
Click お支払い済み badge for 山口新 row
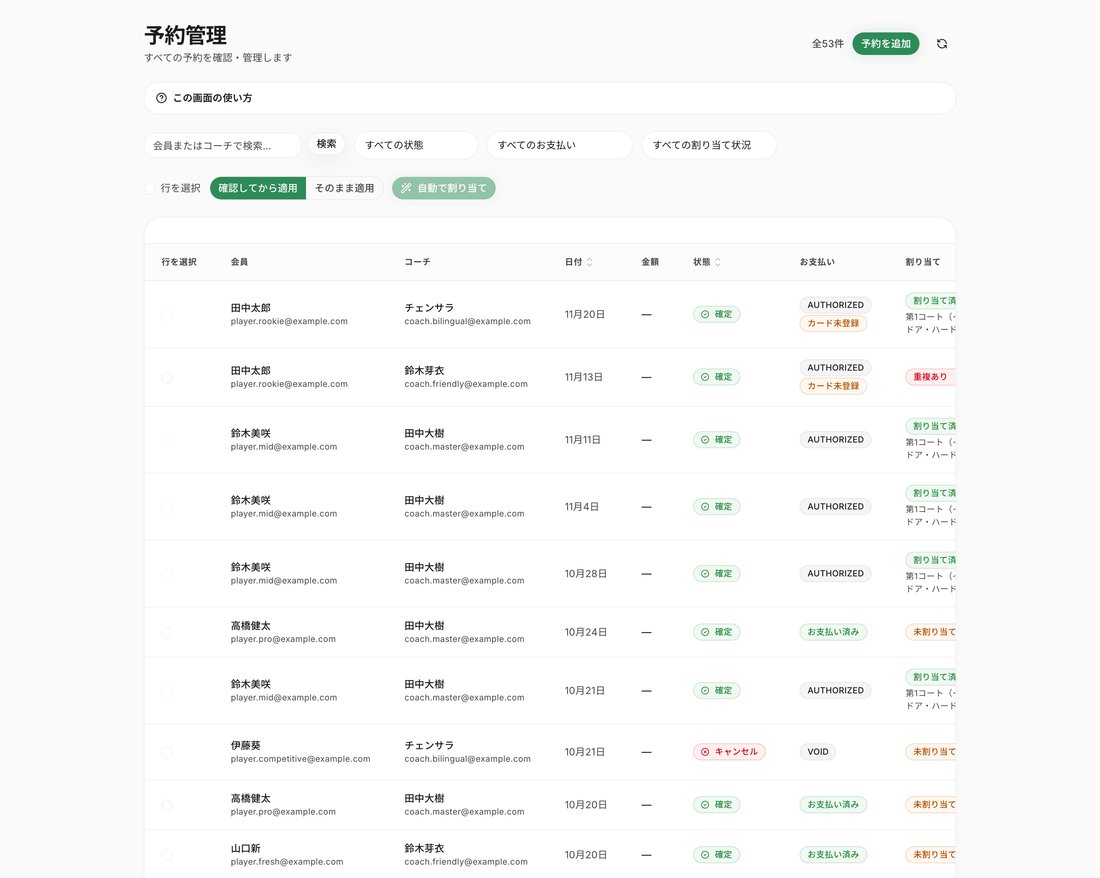click(x=833, y=855)
